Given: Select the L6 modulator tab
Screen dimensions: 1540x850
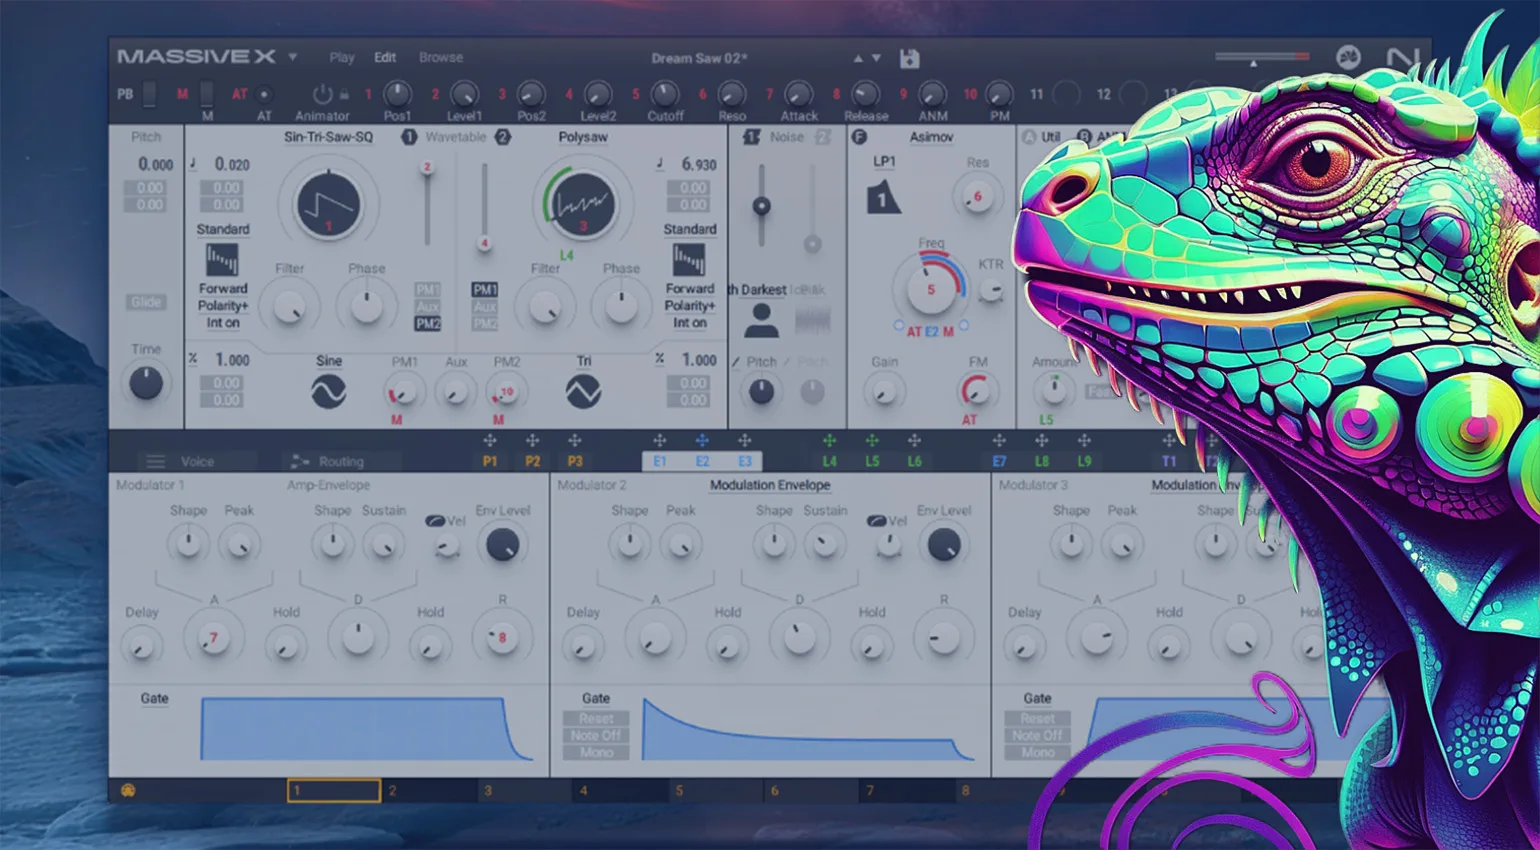Looking at the screenshot, I should click(x=915, y=461).
